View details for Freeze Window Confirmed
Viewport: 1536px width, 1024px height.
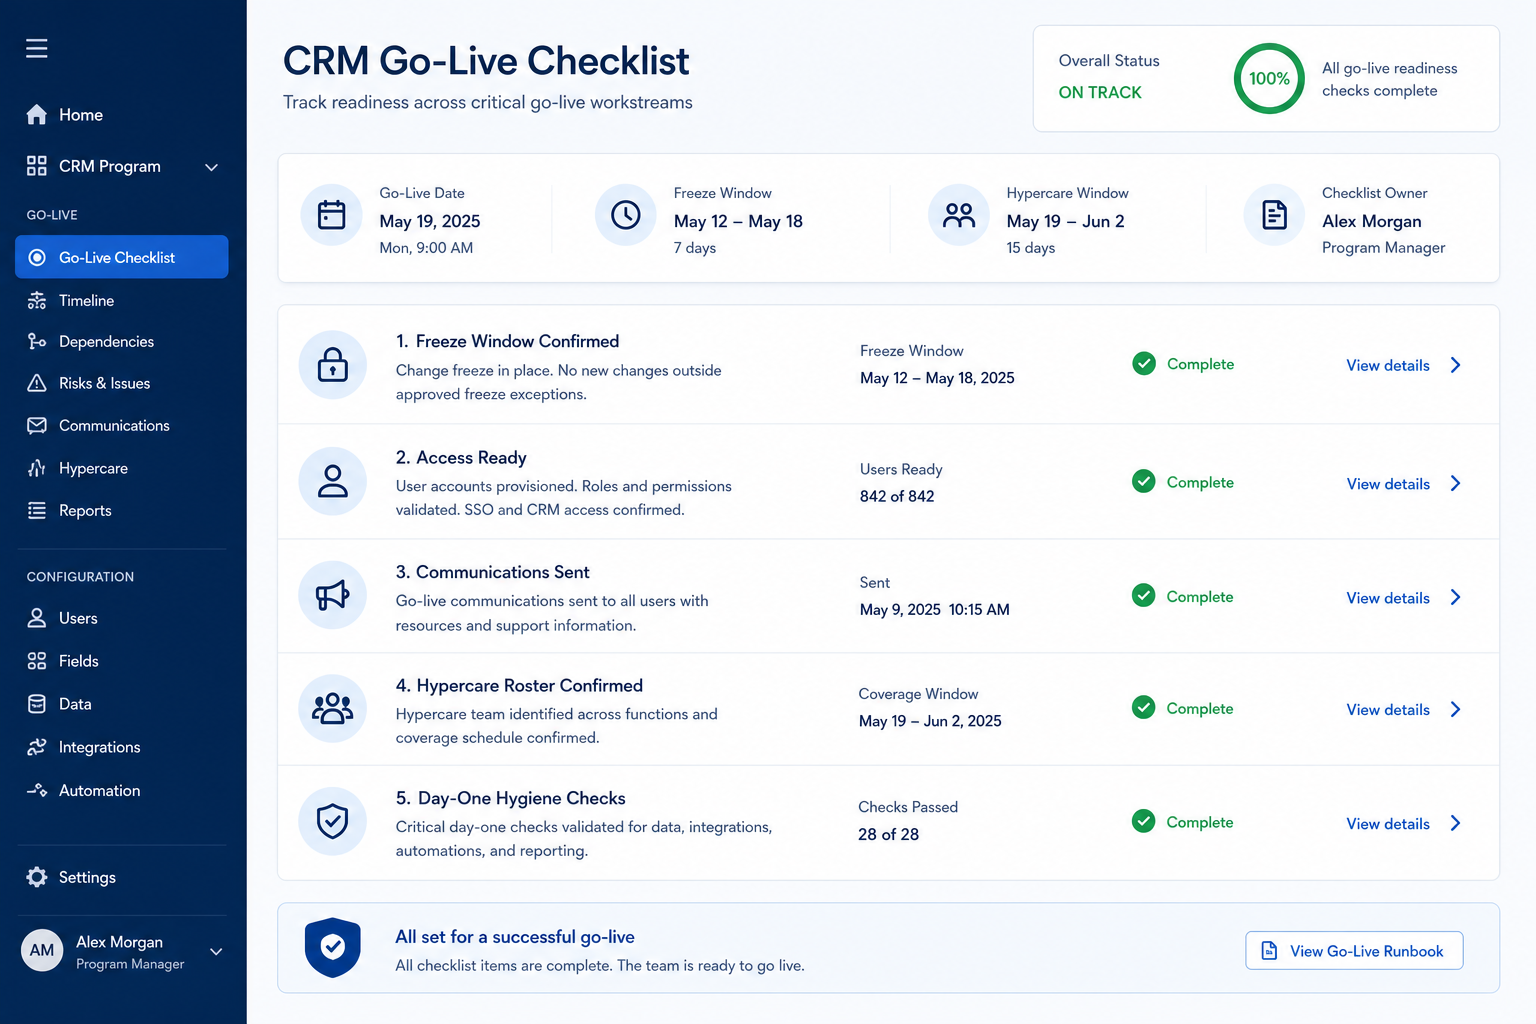click(1388, 365)
